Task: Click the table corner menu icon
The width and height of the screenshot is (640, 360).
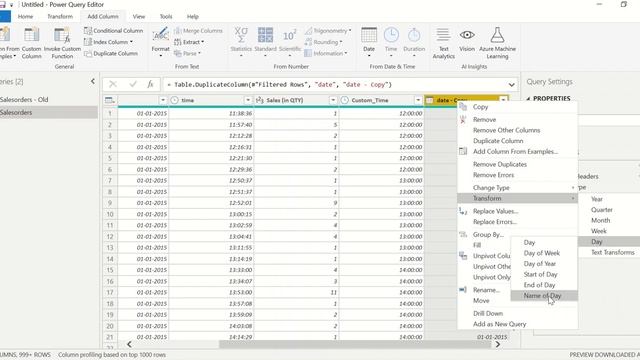Action: tap(110, 100)
